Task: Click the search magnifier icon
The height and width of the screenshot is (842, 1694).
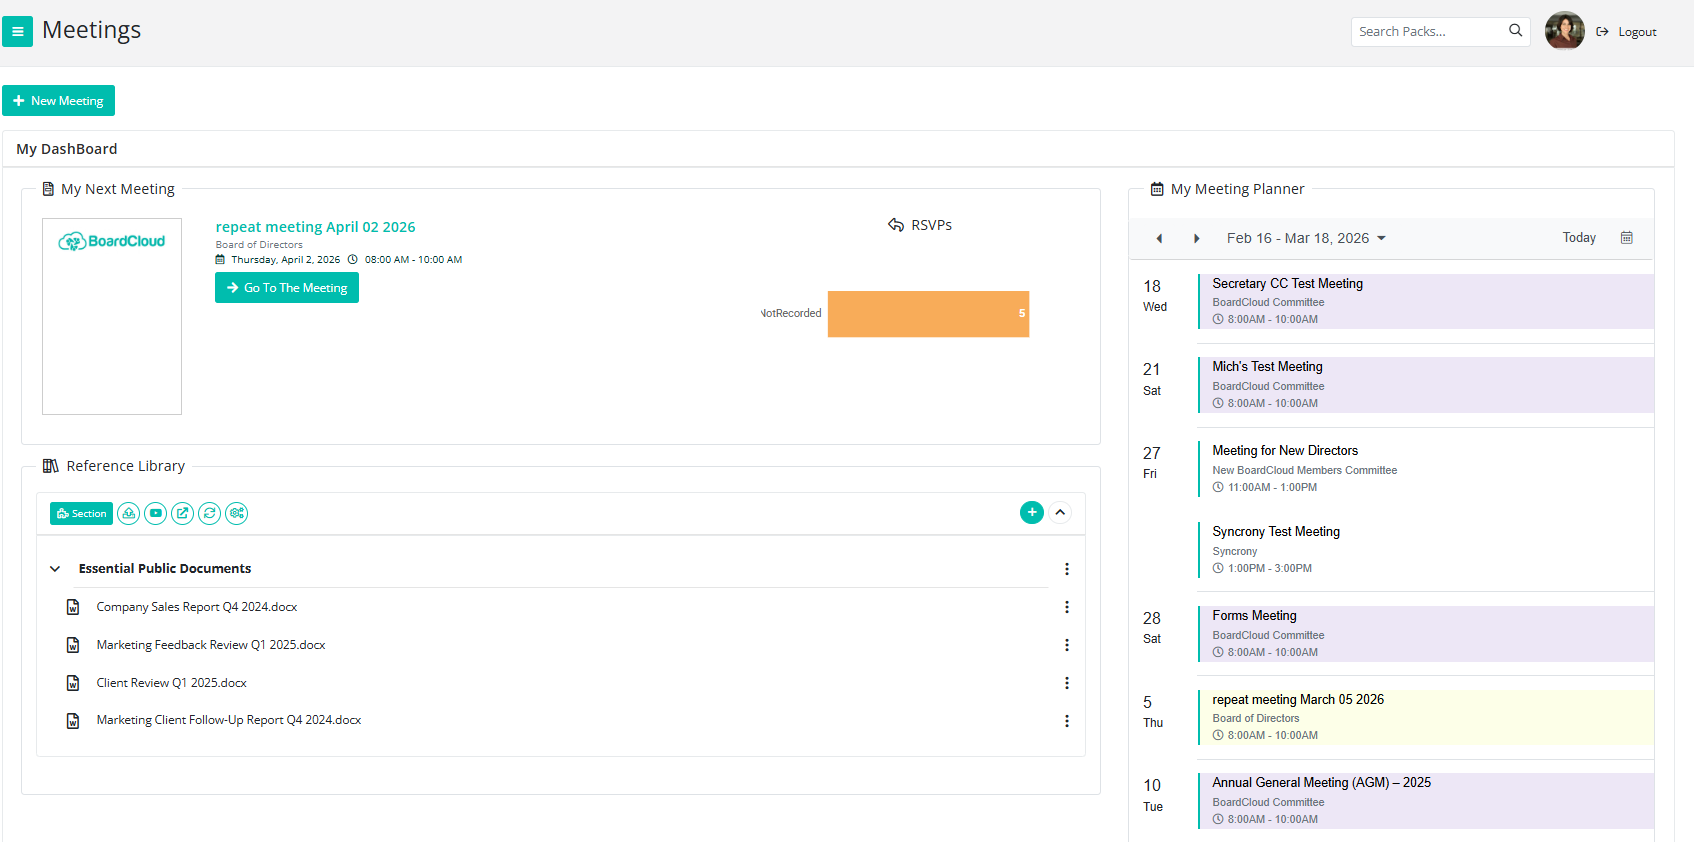Action: point(1515,31)
